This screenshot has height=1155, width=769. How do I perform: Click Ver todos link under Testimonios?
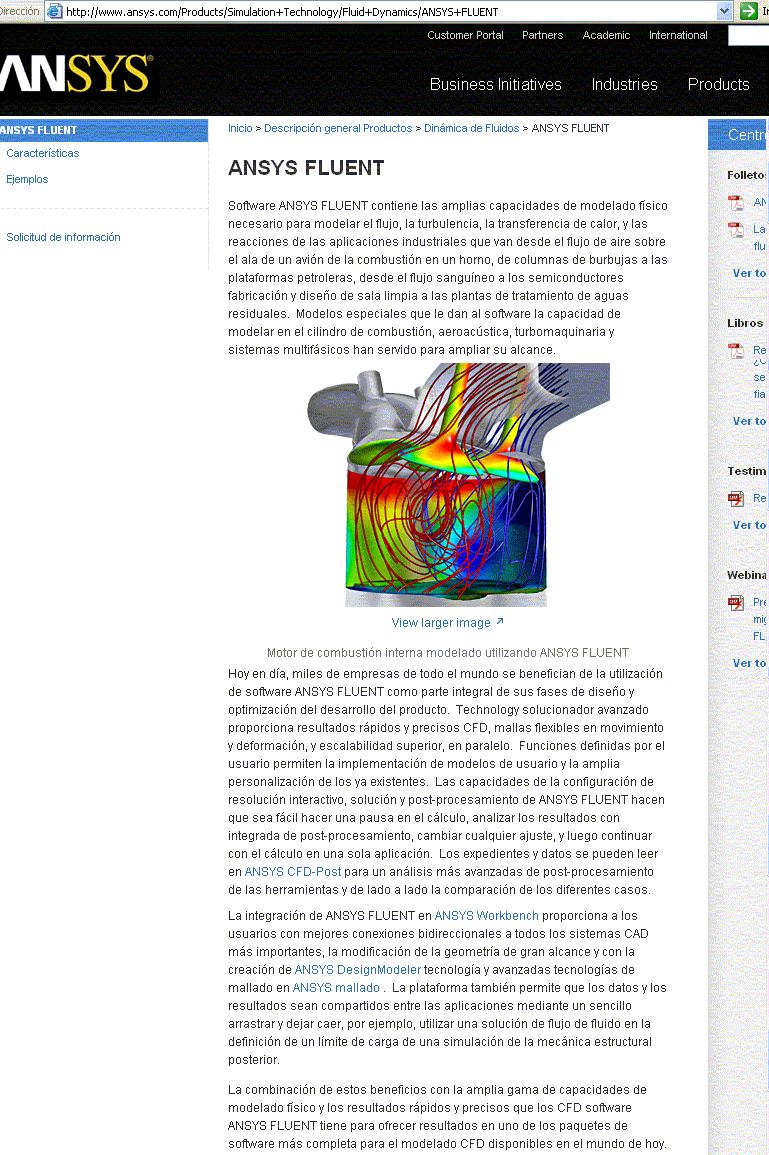point(750,525)
